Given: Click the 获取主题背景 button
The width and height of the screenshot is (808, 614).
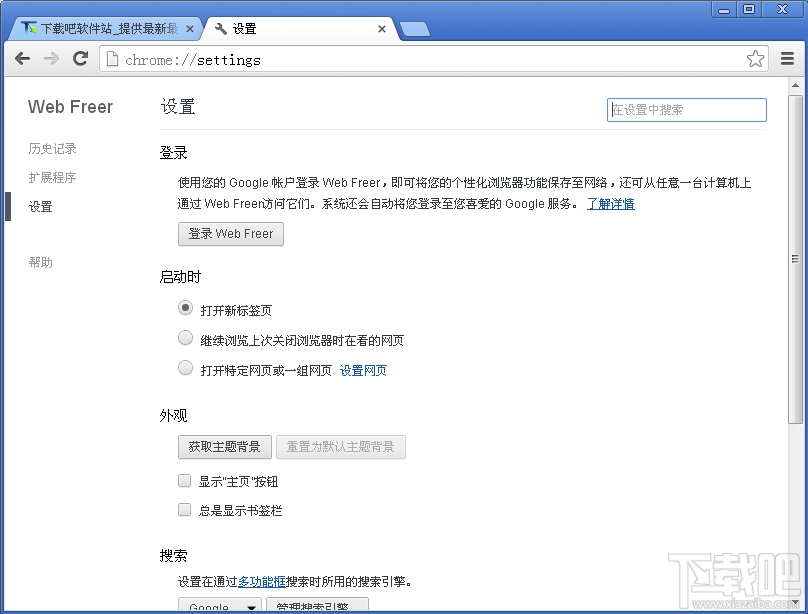Looking at the screenshot, I should tap(225, 447).
